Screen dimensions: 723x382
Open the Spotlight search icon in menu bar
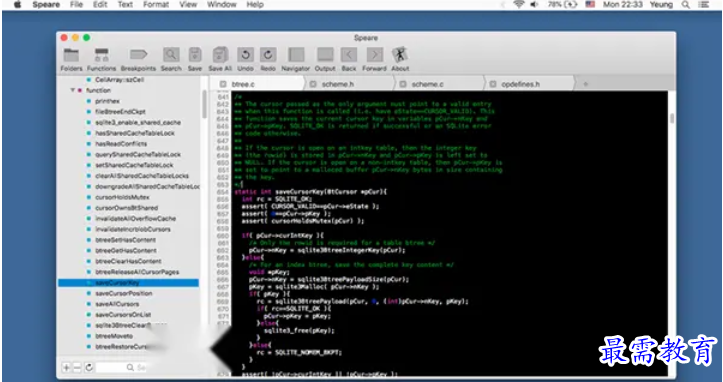point(686,5)
